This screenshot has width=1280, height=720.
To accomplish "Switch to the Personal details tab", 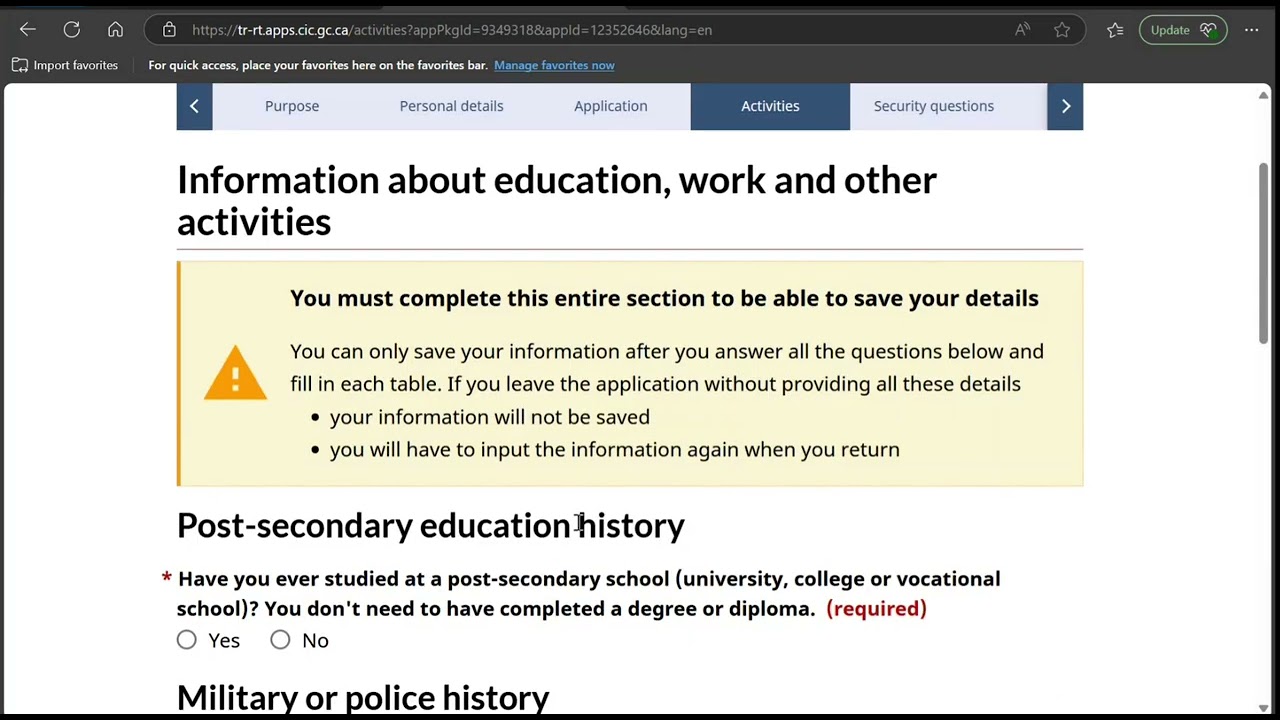I will (x=451, y=106).
